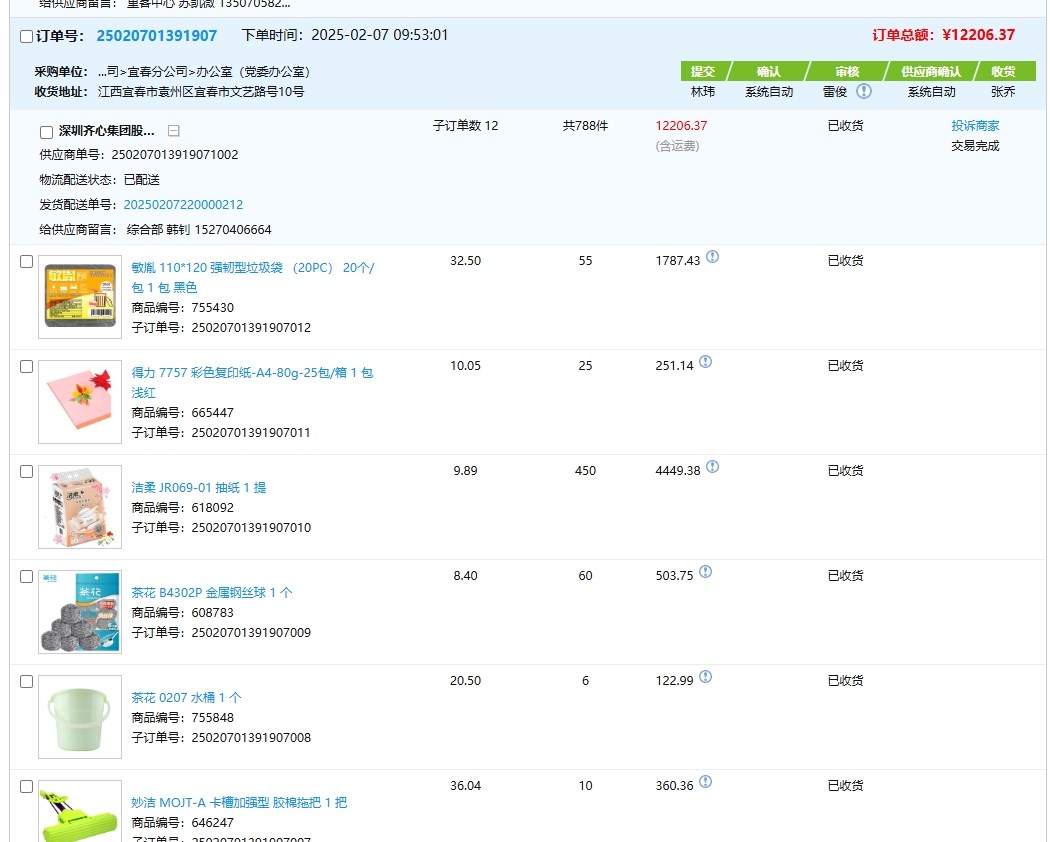The width and height of the screenshot is (1050, 842).
Task: Click the 确认 workflow step
Action: 769,71
